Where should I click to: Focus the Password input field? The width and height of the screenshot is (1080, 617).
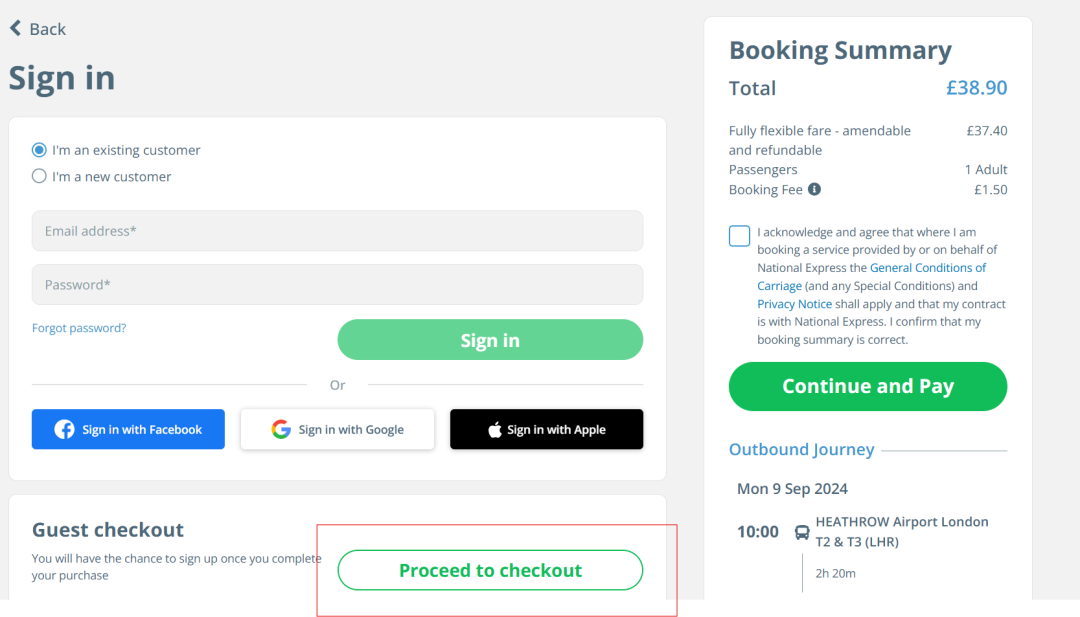(x=337, y=285)
